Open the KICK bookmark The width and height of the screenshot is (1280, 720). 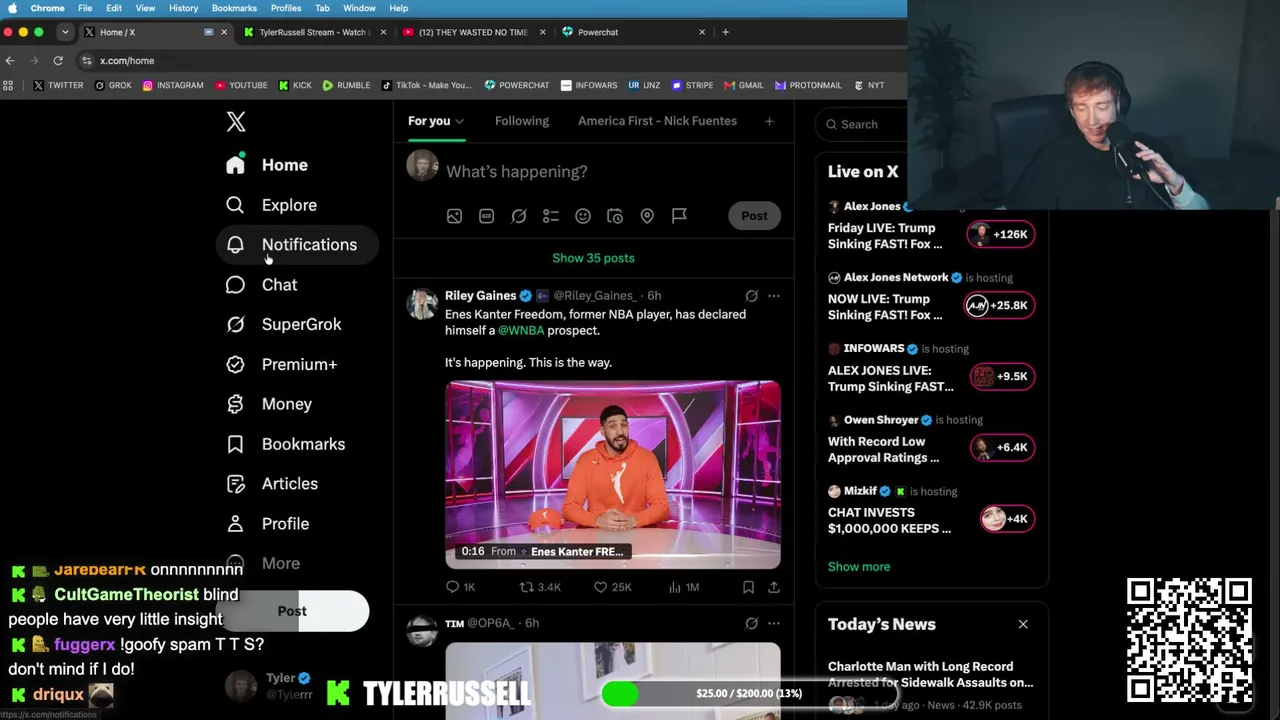pyautogui.click(x=295, y=86)
